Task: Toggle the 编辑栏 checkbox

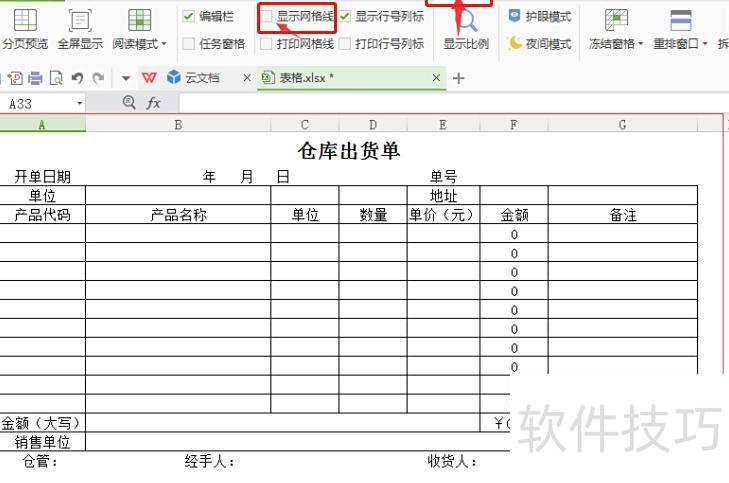Action: coord(188,17)
